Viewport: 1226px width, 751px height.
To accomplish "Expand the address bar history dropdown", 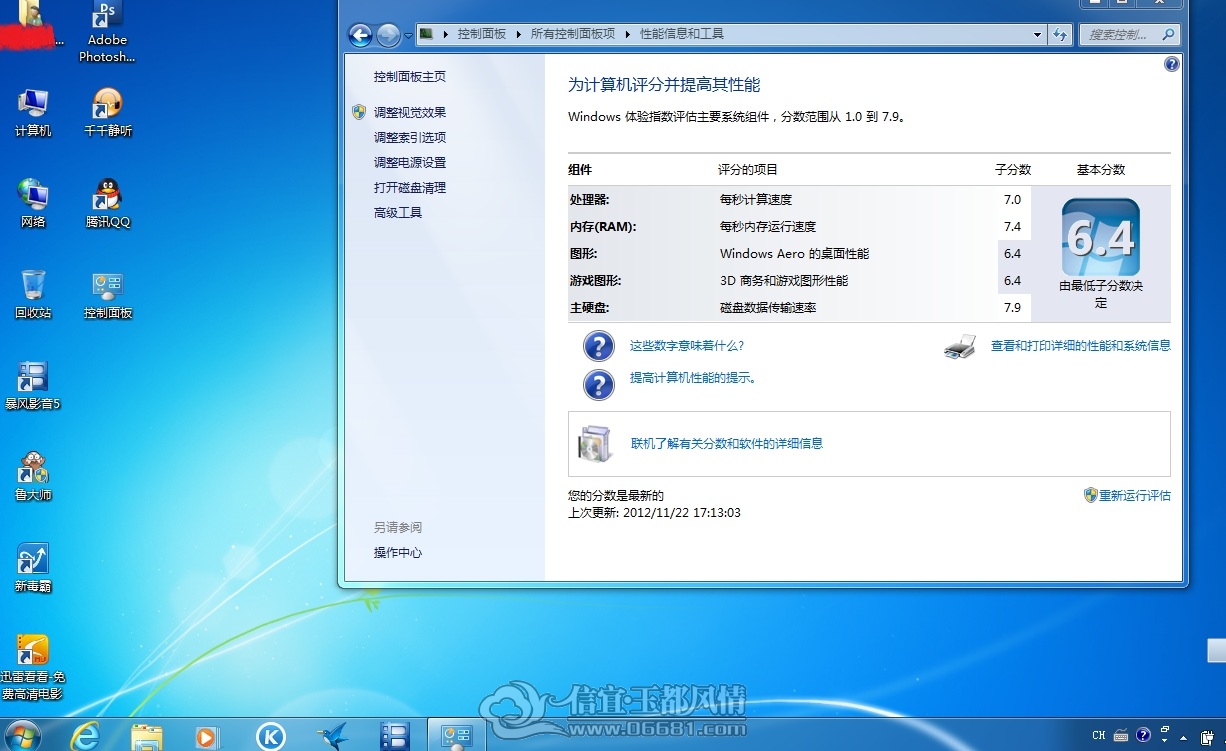I will (1038, 34).
